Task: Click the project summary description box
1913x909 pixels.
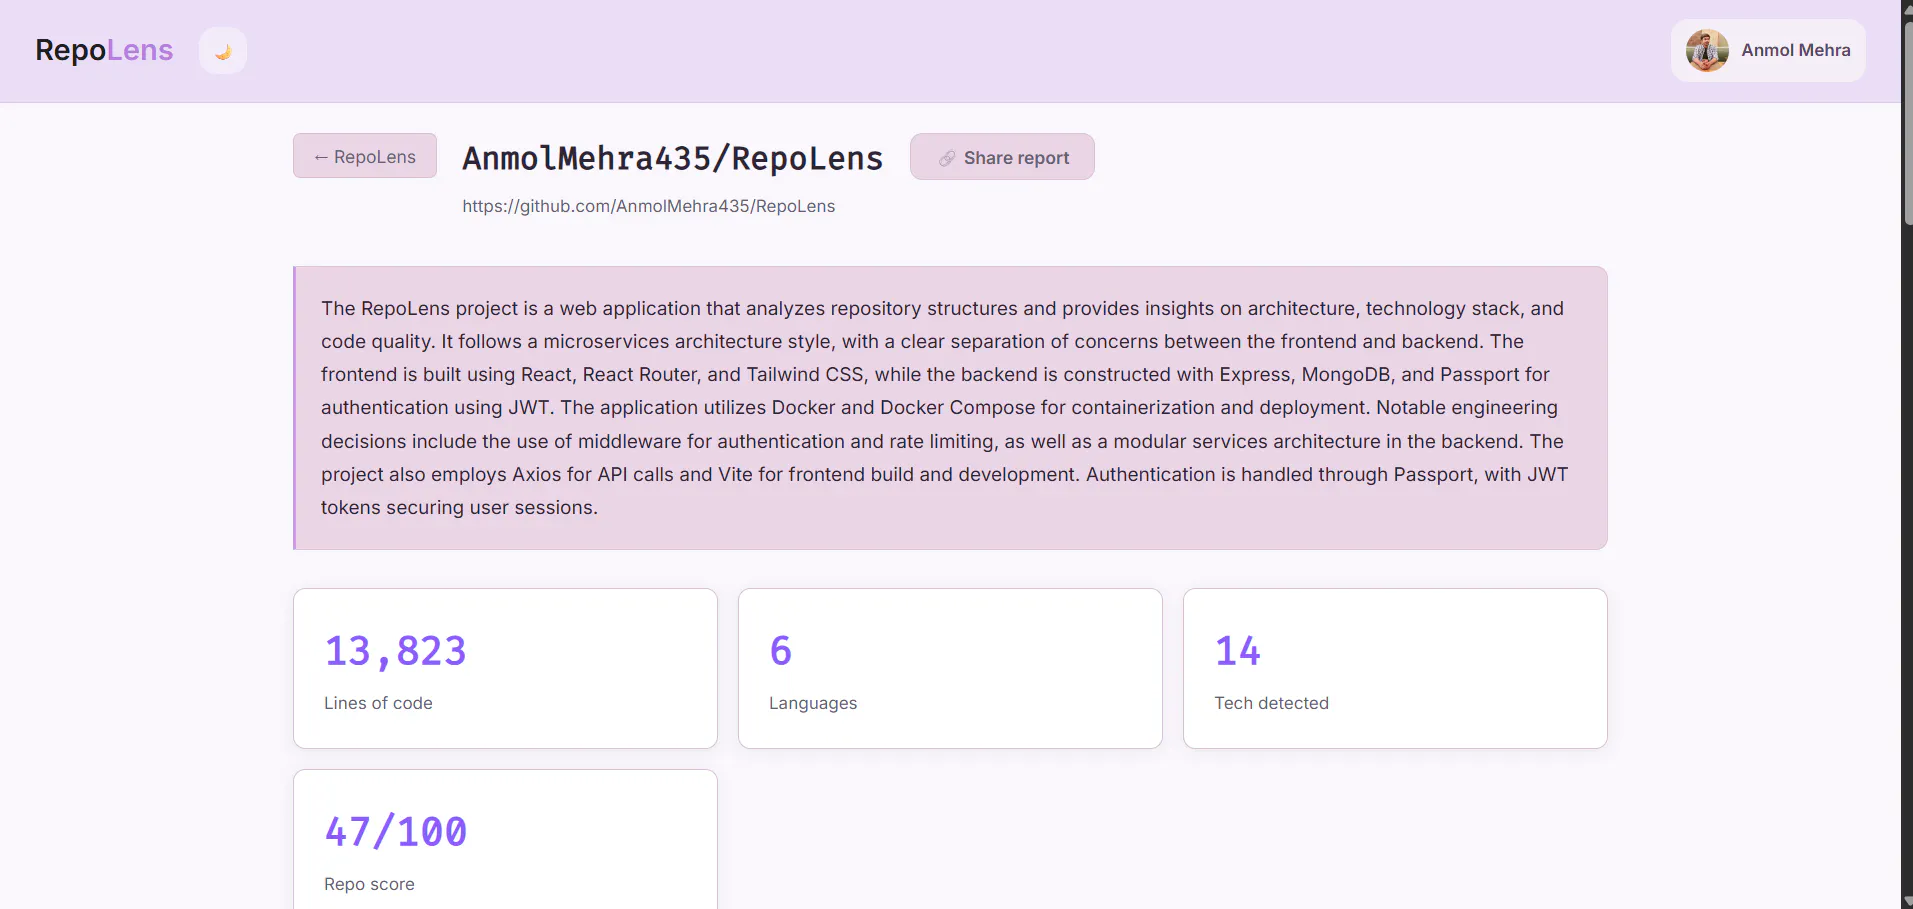Action: tap(950, 408)
